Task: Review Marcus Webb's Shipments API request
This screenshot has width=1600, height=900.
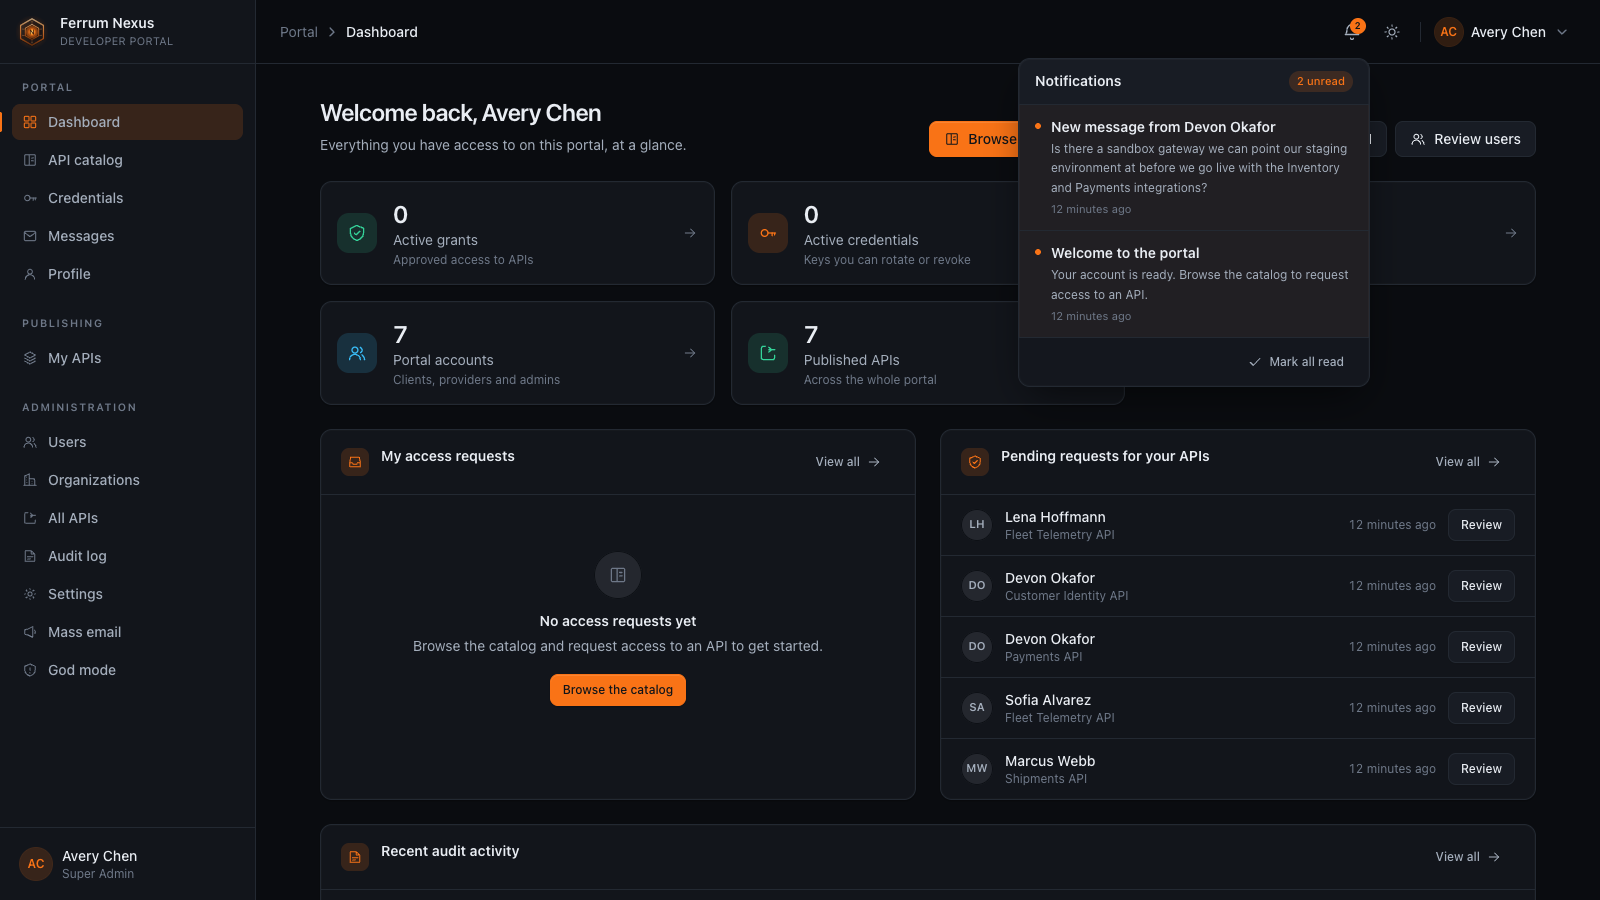Action: pos(1481,769)
